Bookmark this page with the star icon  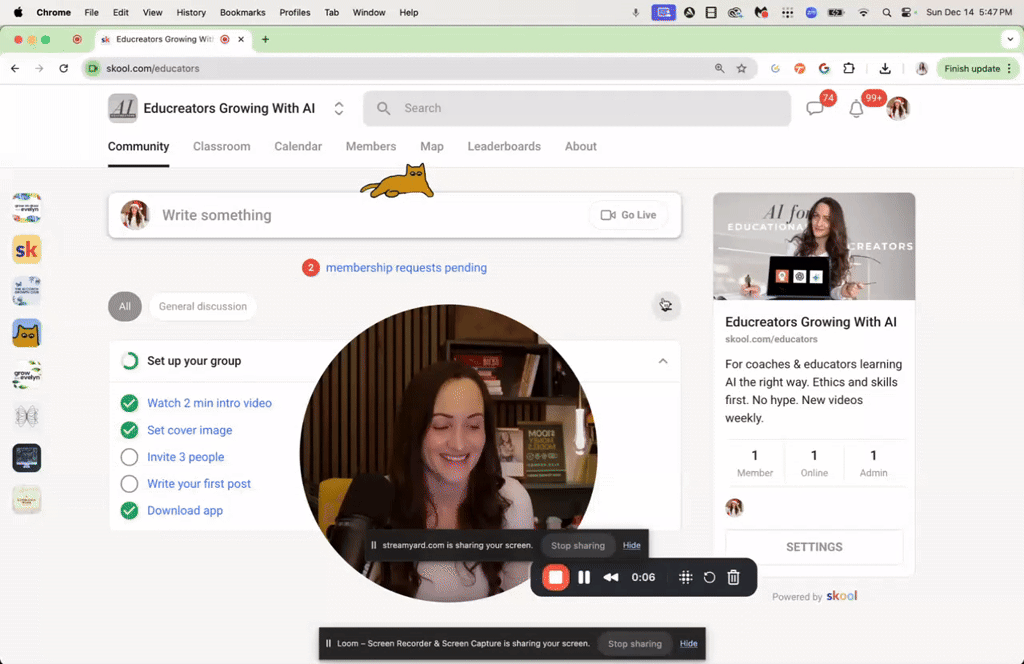click(741, 69)
